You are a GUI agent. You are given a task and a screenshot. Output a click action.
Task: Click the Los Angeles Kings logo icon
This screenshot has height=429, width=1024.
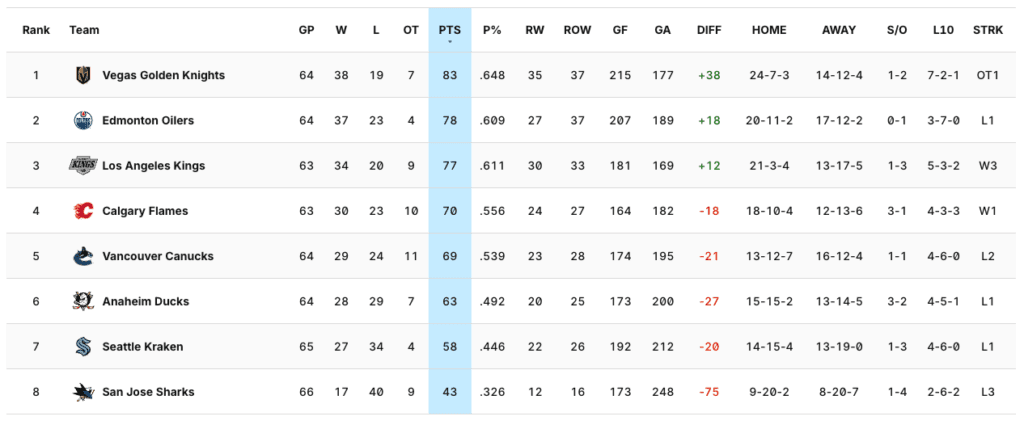83,165
